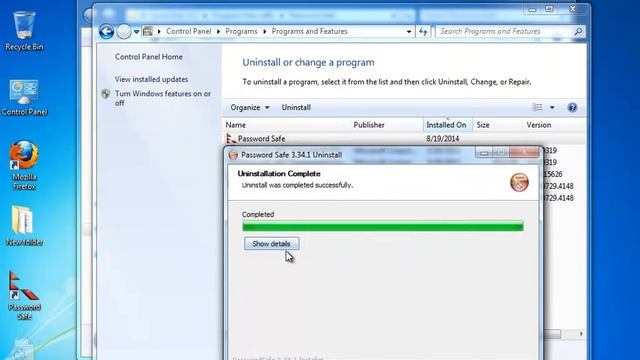Open the blue help icon
Image resolution: width=640 pixels, height=360 pixels.
pyautogui.click(x=572, y=107)
